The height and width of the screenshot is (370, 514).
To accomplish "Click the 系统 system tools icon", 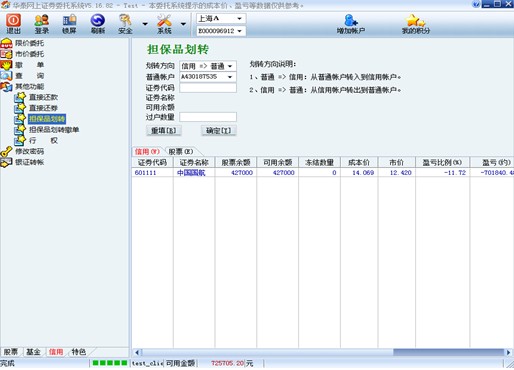I will click(x=164, y=21).
